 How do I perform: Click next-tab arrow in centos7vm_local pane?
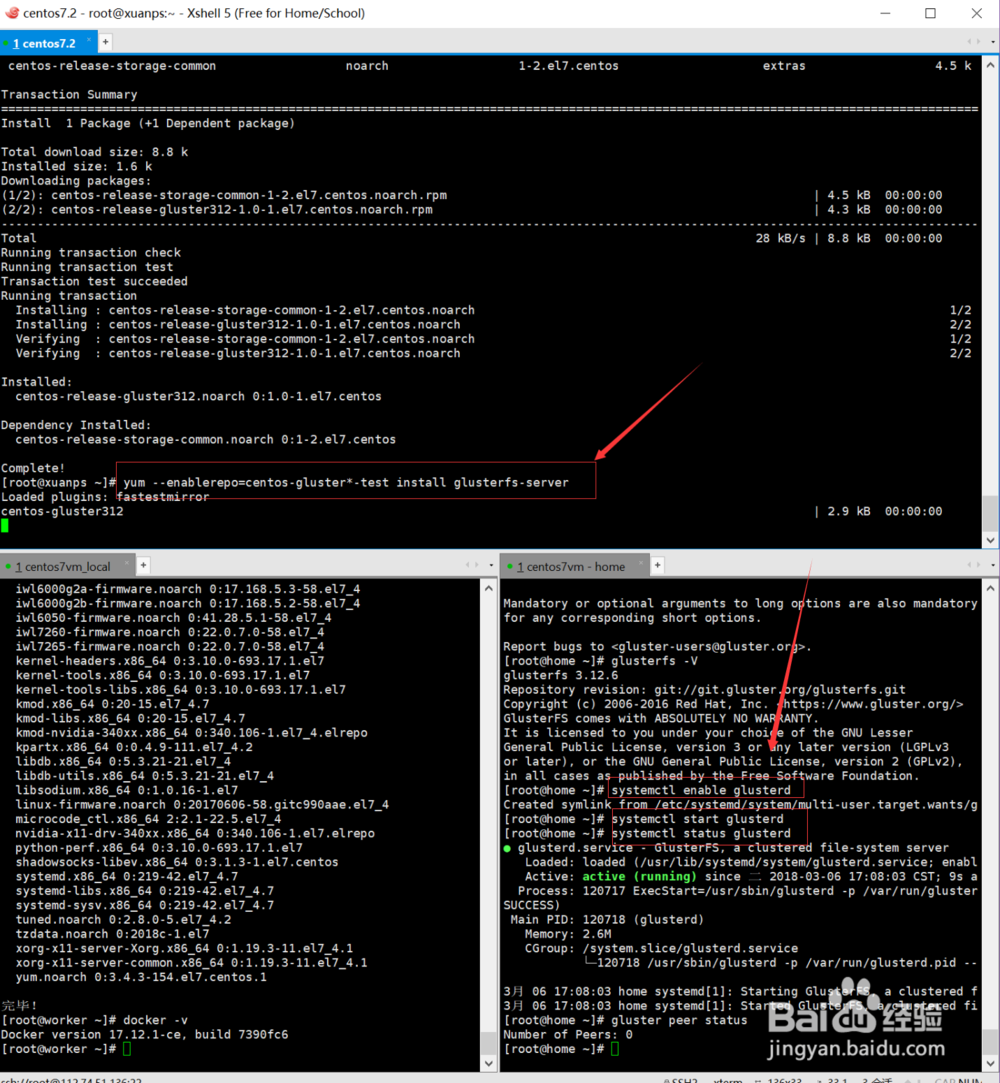(x=477, y=565)
